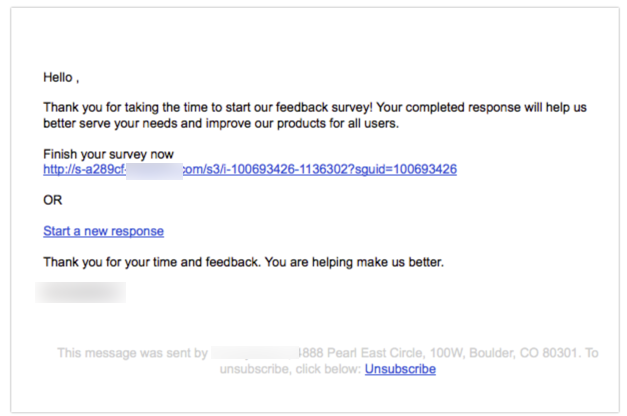Click the Pearl East Circle address text
This screenshot has height=416, width=627.
(x=361, y=353)
